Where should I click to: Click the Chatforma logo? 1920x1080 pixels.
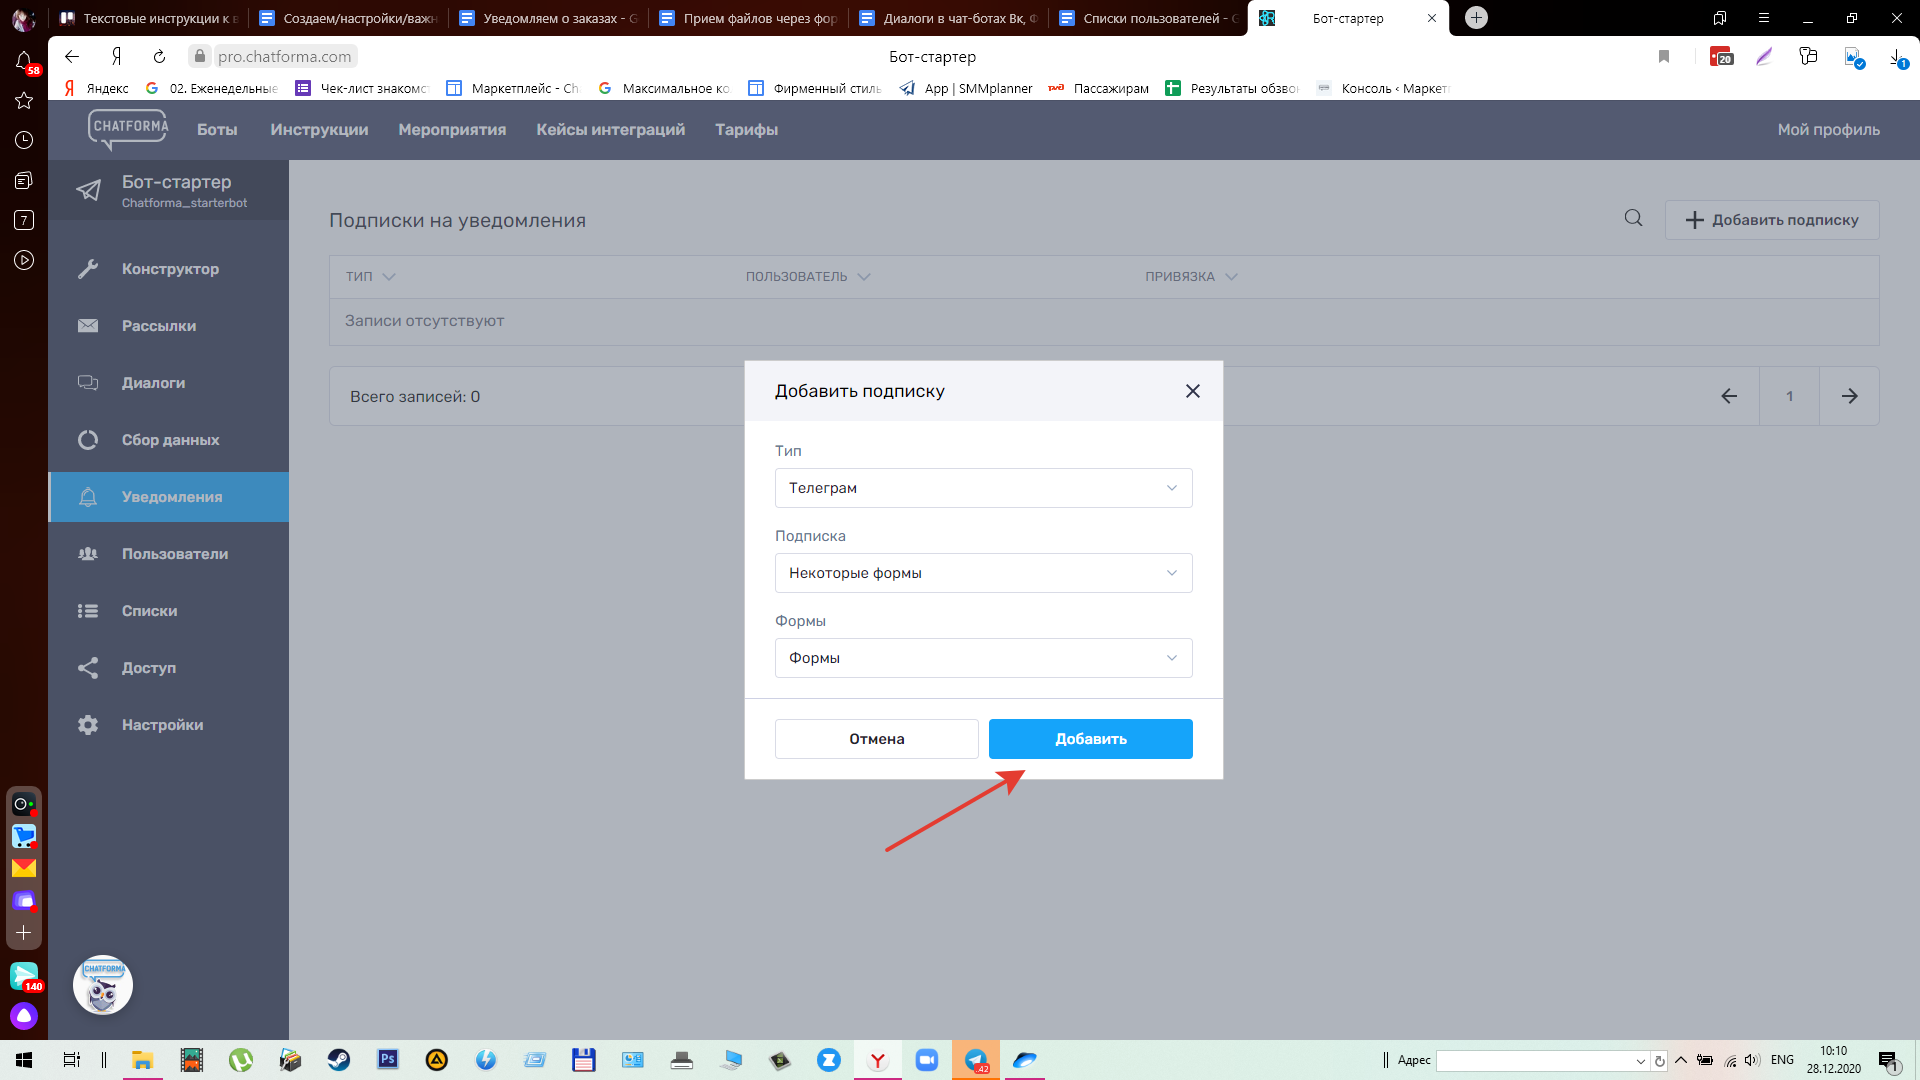(x=129, y=128)
